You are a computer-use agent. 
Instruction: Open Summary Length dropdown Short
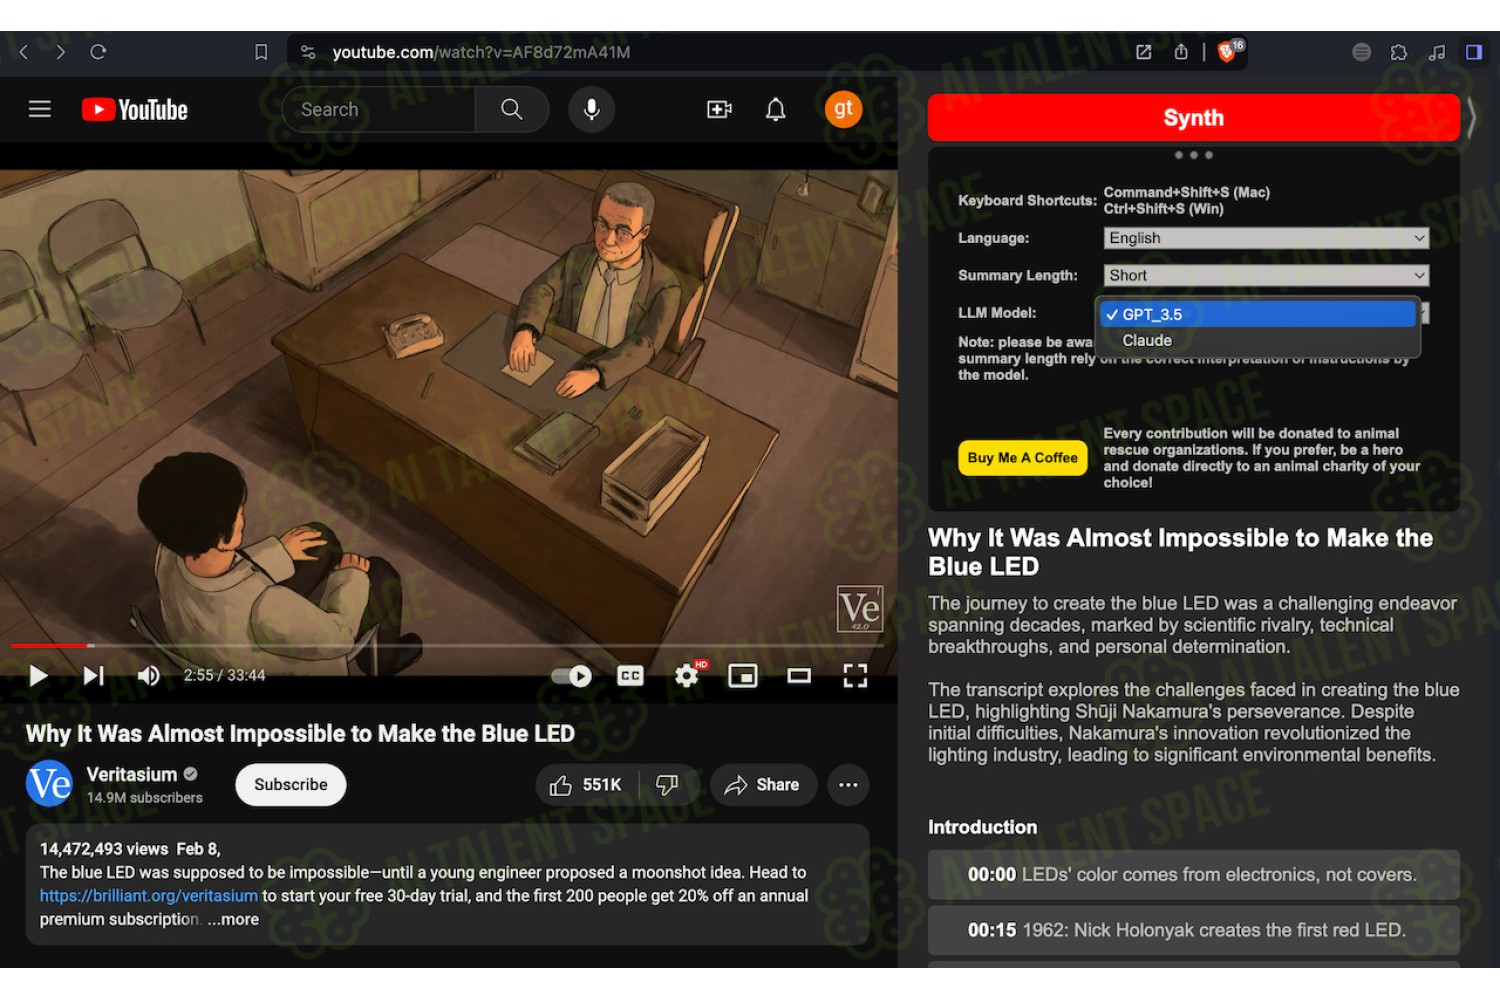pyautogui.click(x=1266, y=275)
